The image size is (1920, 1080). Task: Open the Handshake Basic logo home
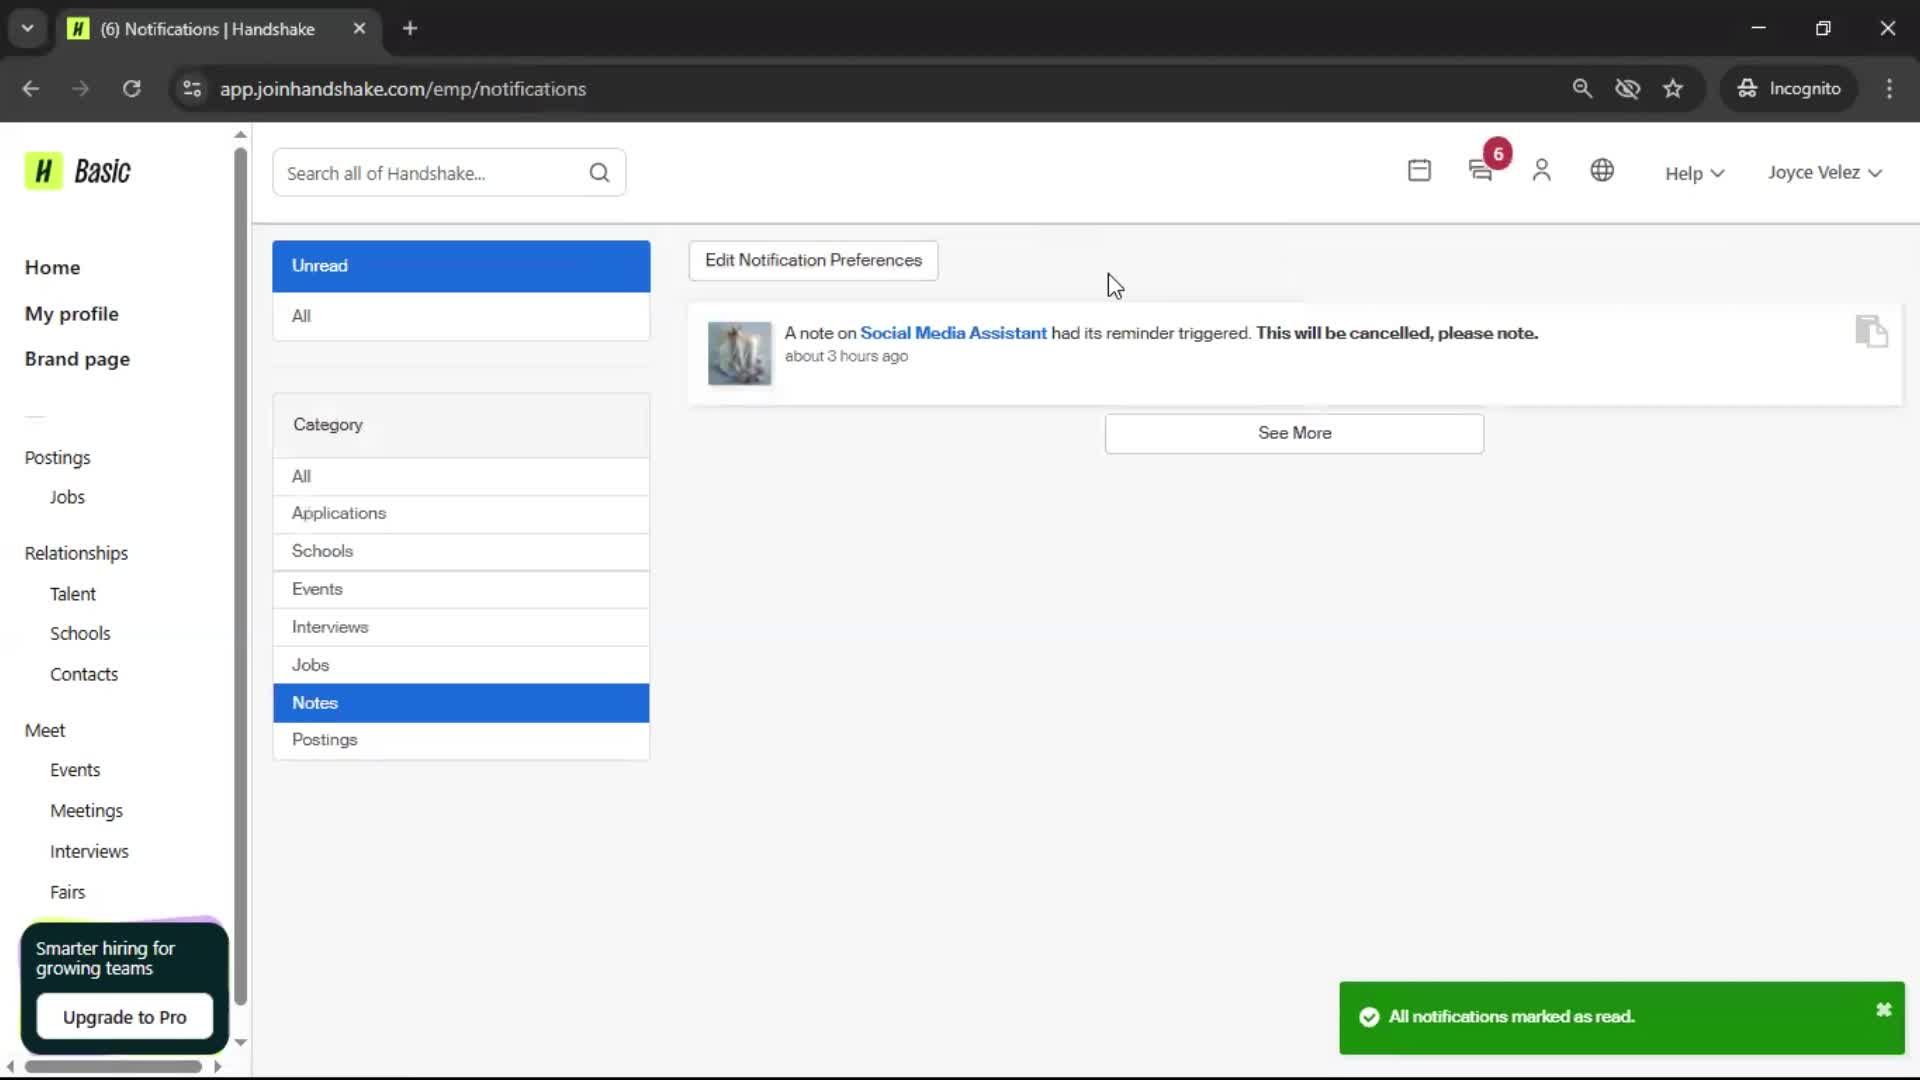(78, 172)
